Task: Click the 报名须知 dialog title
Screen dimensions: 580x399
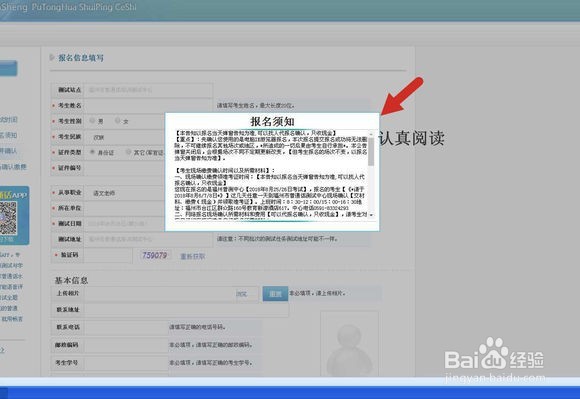Action: tap(272, 121)
